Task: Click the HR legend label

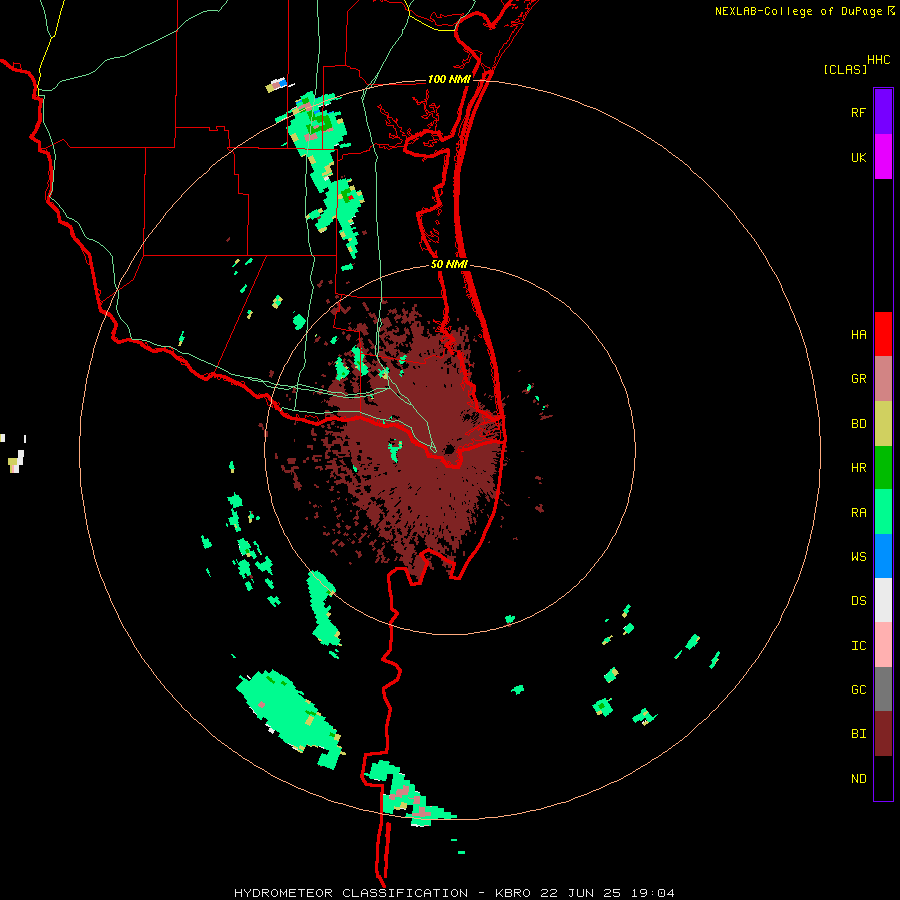Action: pos(858,468)
